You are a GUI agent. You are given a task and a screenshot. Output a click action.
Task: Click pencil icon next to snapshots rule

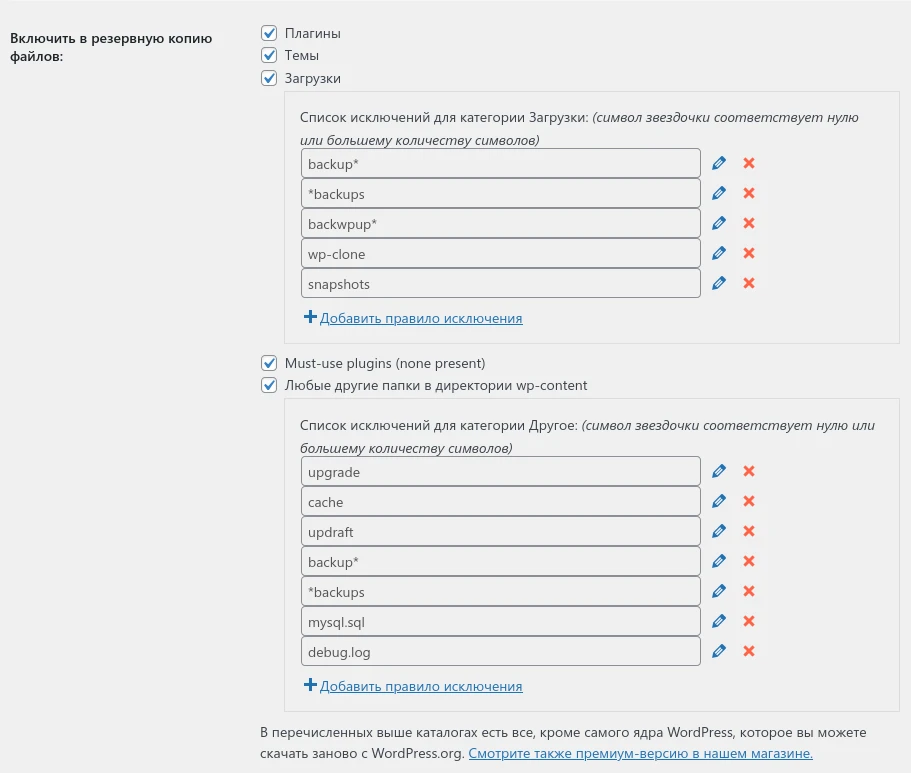point(718,283)
